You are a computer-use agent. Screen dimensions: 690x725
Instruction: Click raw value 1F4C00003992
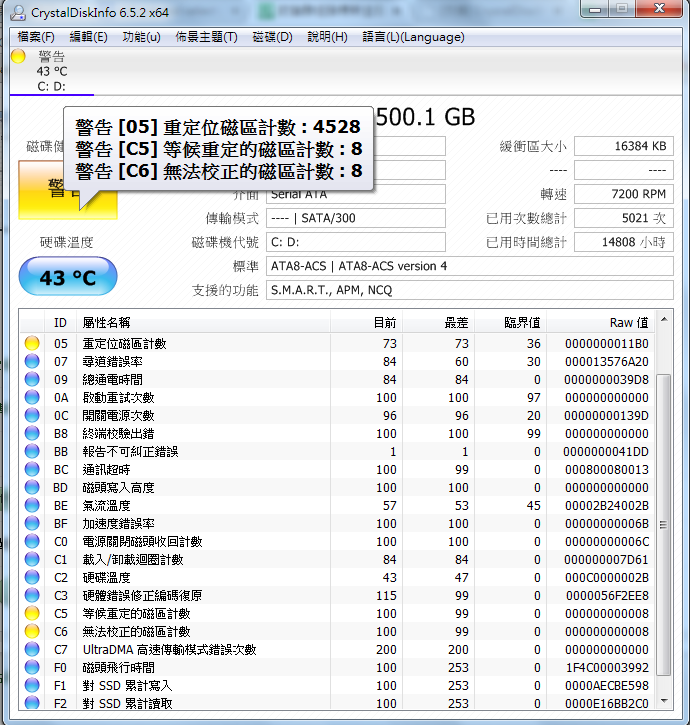coord(607,668)
